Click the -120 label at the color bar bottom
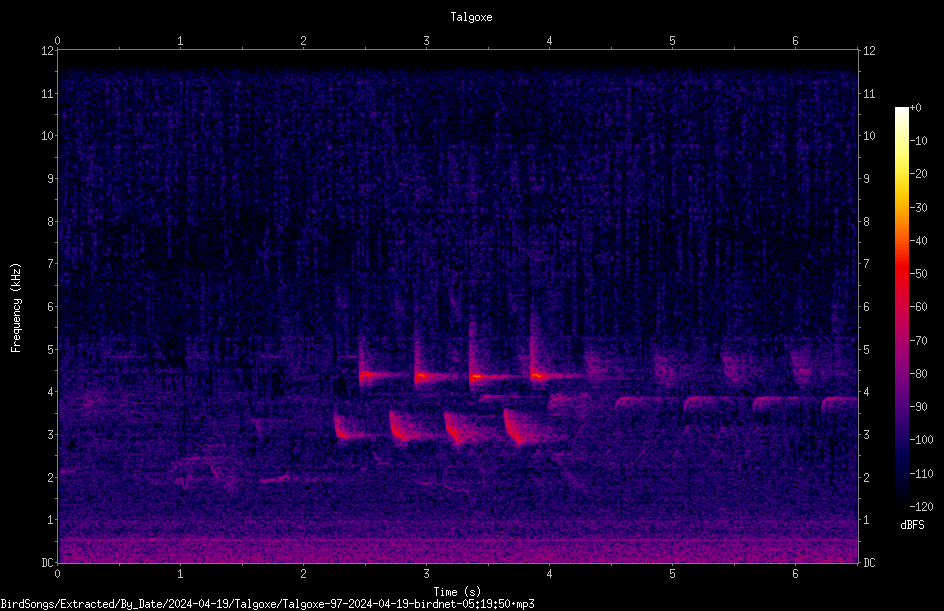 [921, 506]
